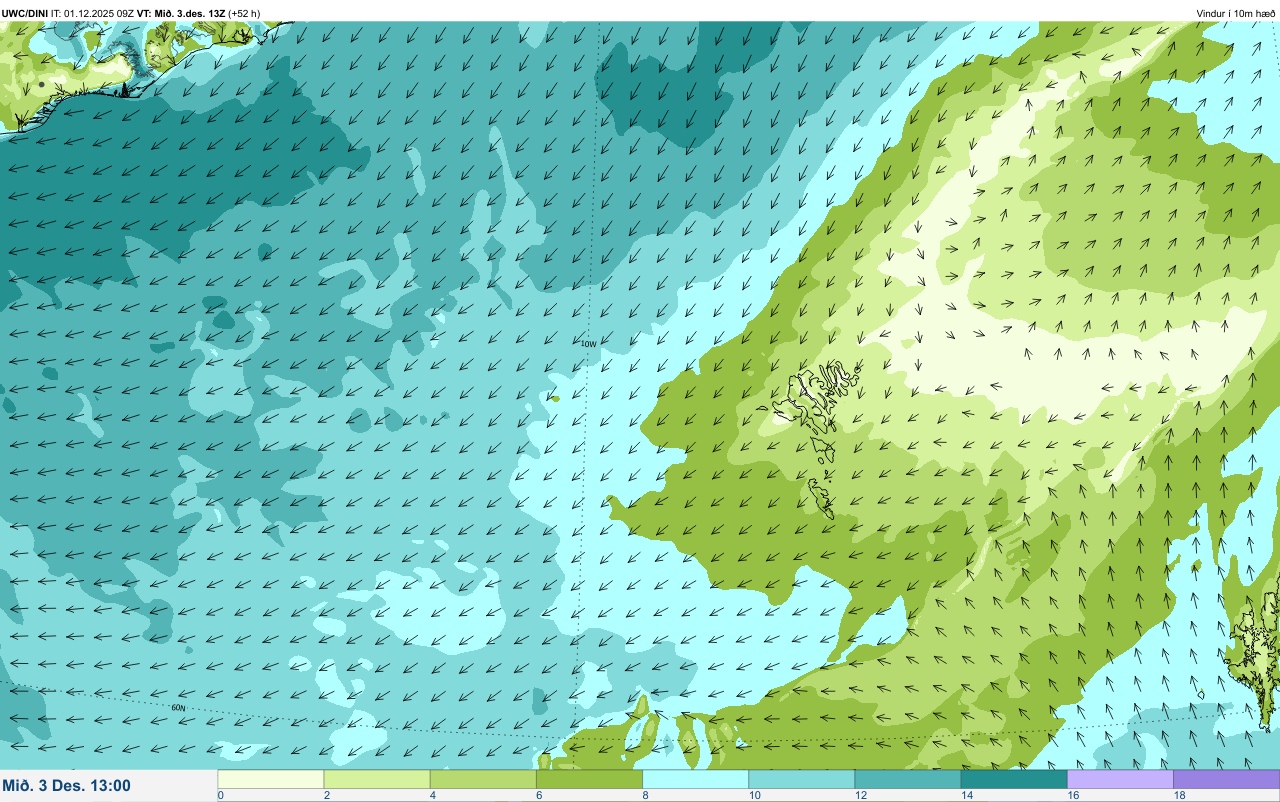Viewport: 1280px width, 802px height.
Task: Click the 8–10 m/s light cyan legend swatch
Action: click(x=695, y=779)
